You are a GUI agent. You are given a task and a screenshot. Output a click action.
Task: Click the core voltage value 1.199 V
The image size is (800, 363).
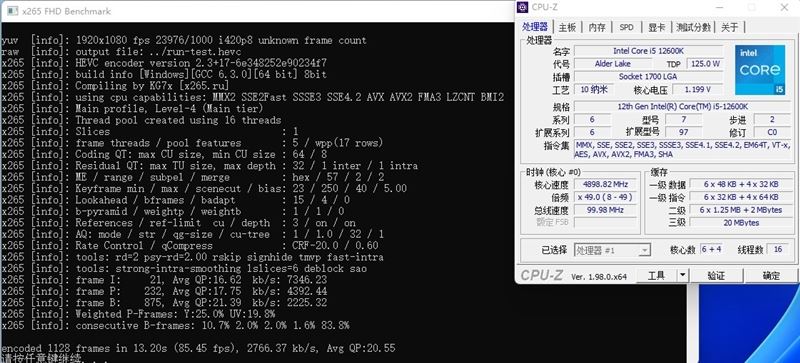[698, 89]
